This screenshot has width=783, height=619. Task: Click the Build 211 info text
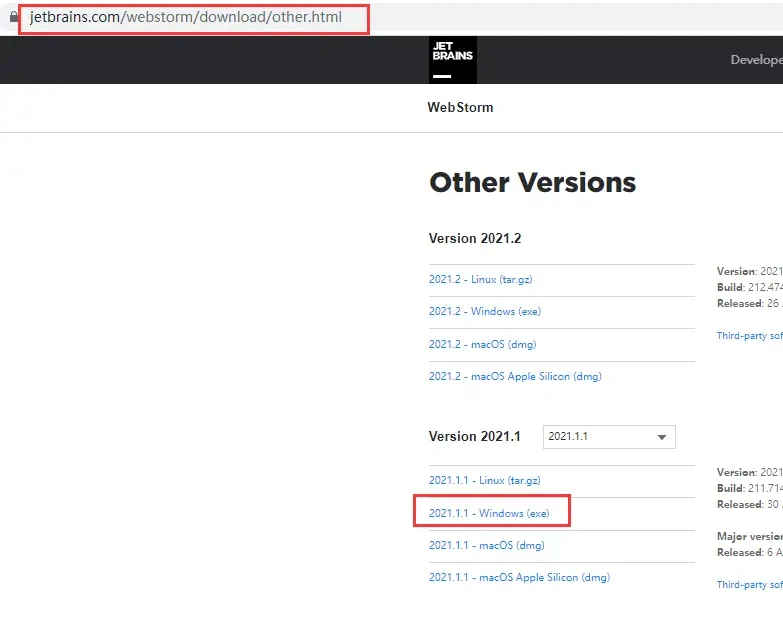(750, 488)
